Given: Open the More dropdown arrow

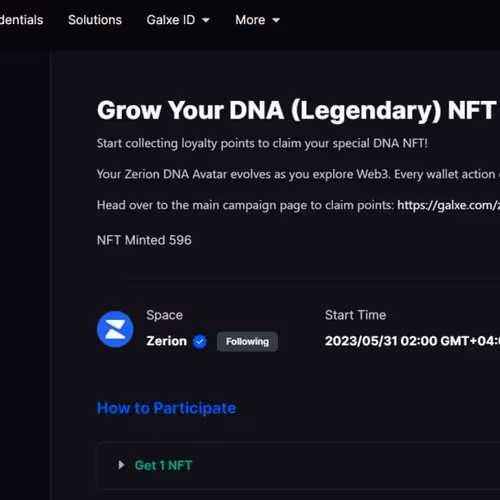Looking at the screenshot, I should click(x=276, y=20).
